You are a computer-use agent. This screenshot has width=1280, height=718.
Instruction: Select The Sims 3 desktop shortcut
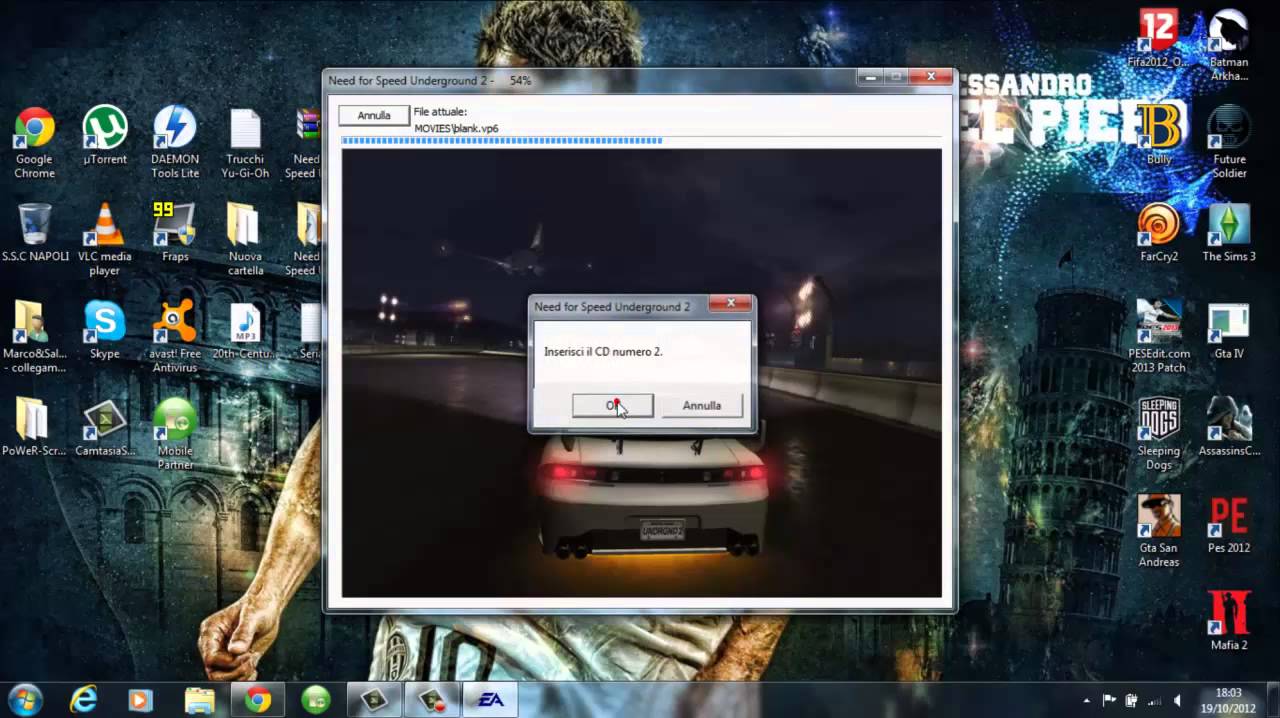(x=1229, y=233)
